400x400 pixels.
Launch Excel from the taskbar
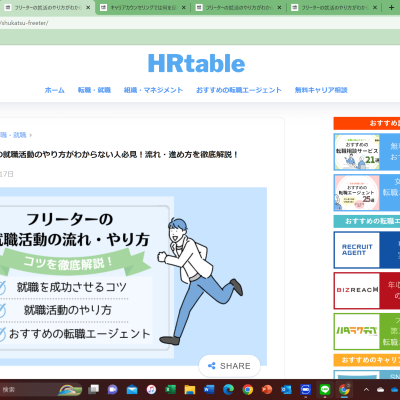(x=170, y=389)
